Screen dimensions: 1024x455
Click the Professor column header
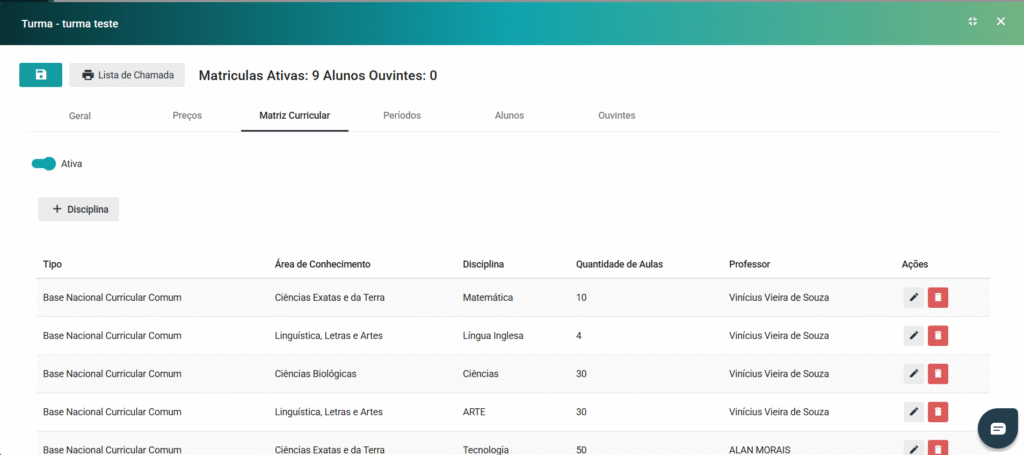[750, 264]
